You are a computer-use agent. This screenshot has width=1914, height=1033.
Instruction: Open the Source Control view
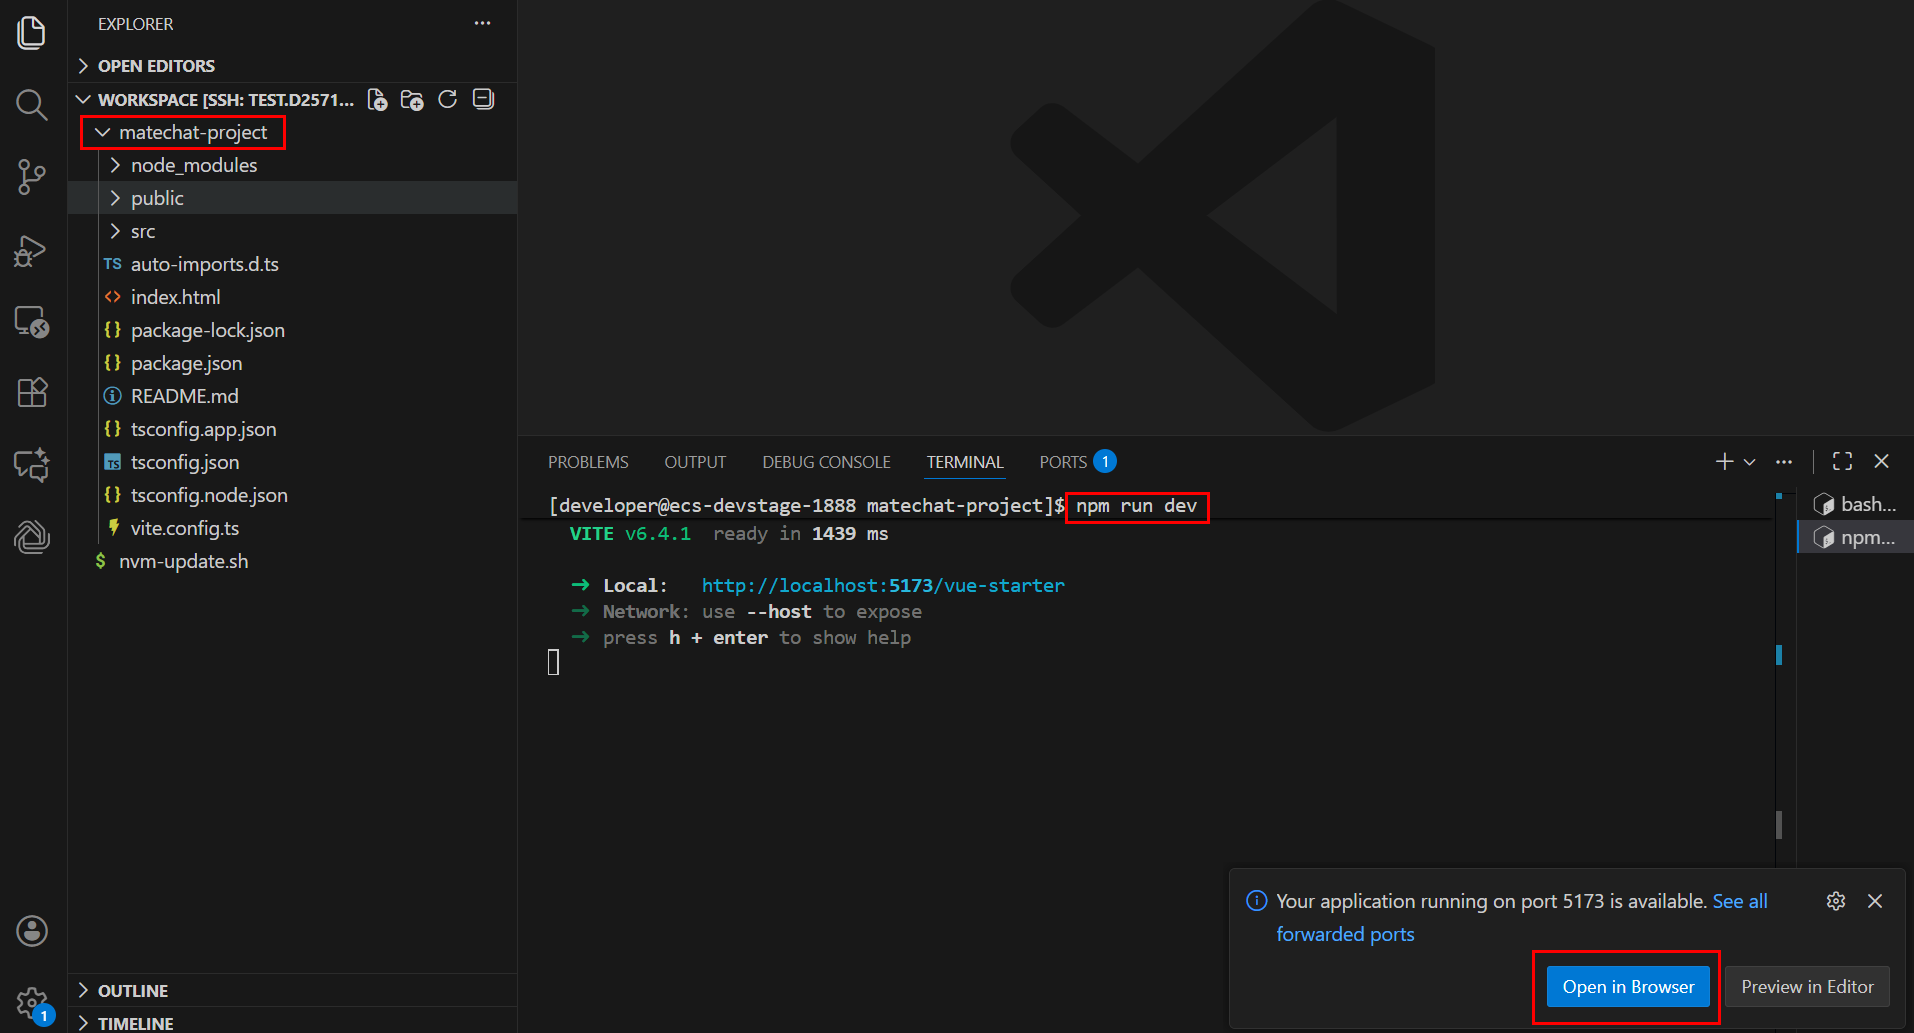click(x=31, y=177)
